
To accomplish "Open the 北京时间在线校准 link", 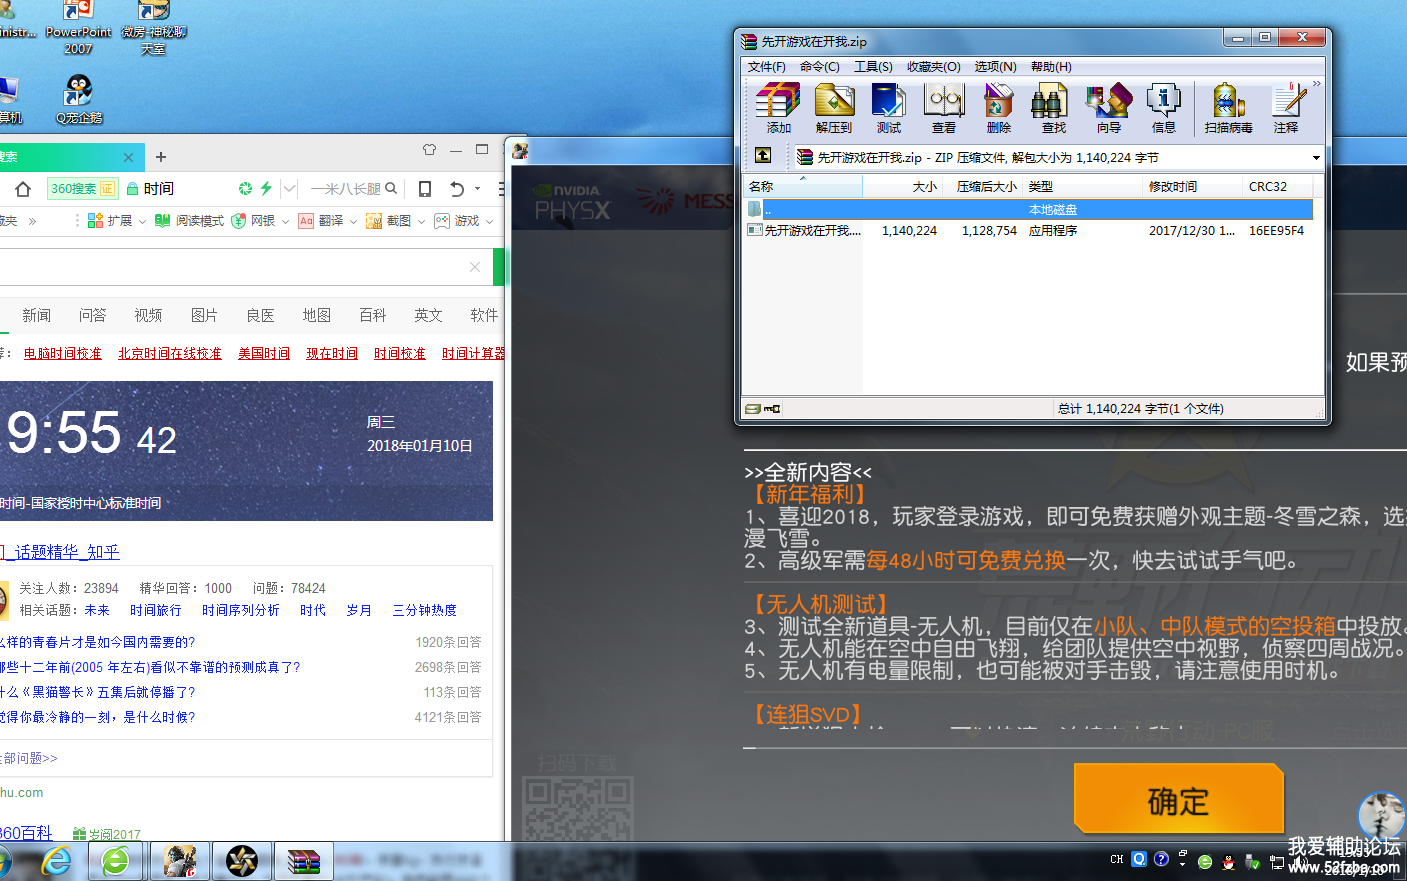I will (170, 354).
